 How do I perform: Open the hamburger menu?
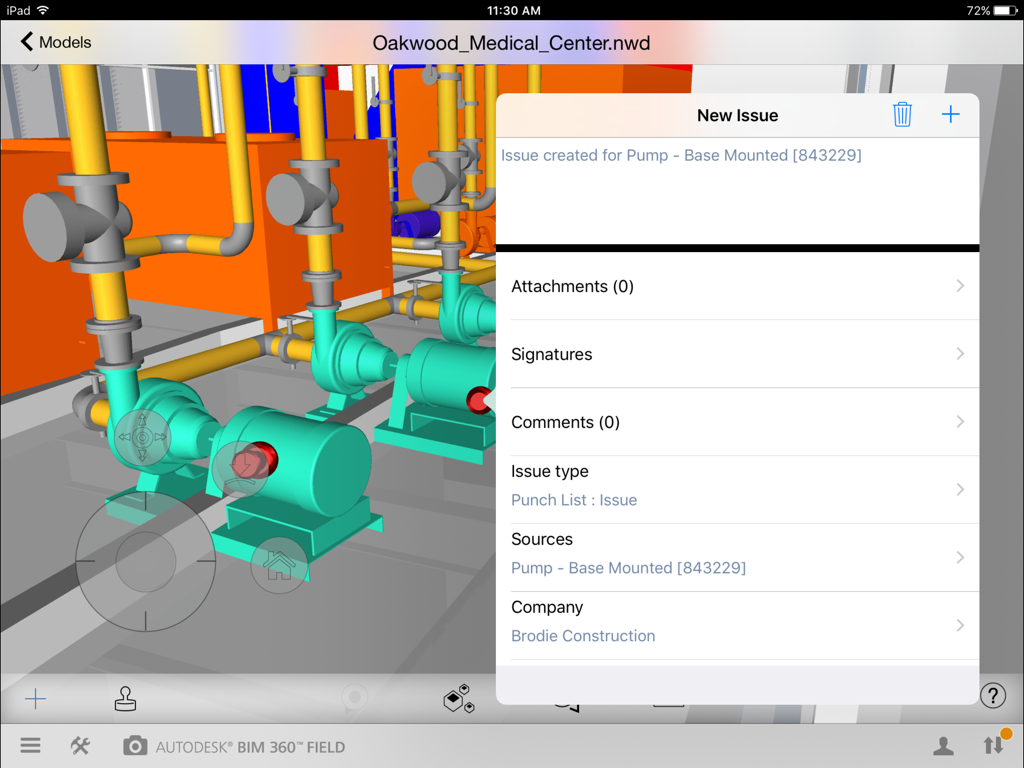(x=30, y=745)
